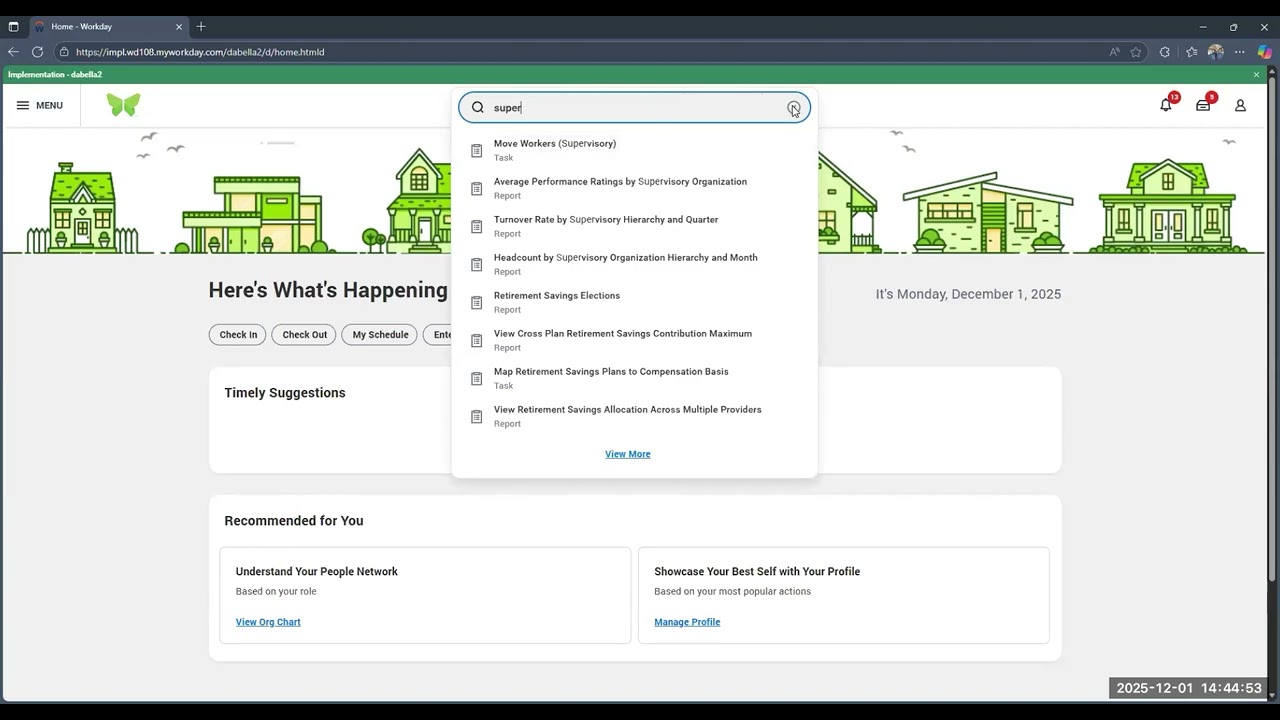Click Understand Your People Network card title

(x=317, y=572)
